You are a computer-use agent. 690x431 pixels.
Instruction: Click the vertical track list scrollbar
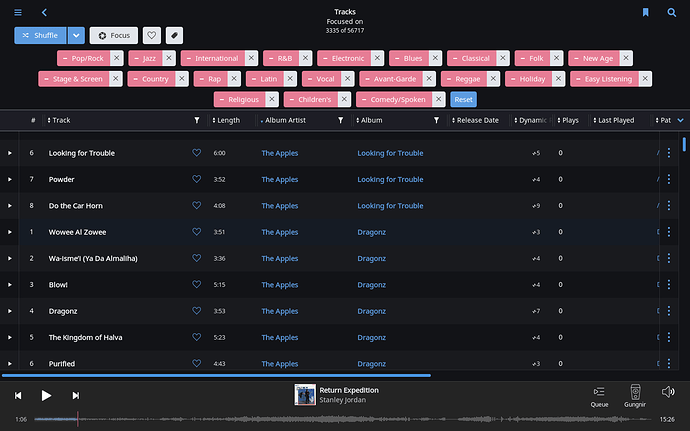pyautogui.click(x=684, y=144)
